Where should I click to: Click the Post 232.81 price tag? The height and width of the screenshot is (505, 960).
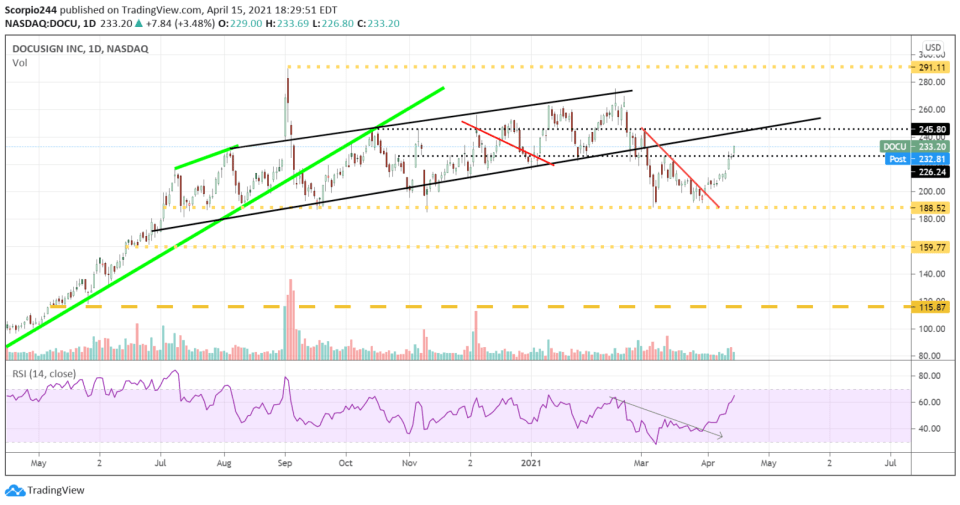[x=917, y=159]
